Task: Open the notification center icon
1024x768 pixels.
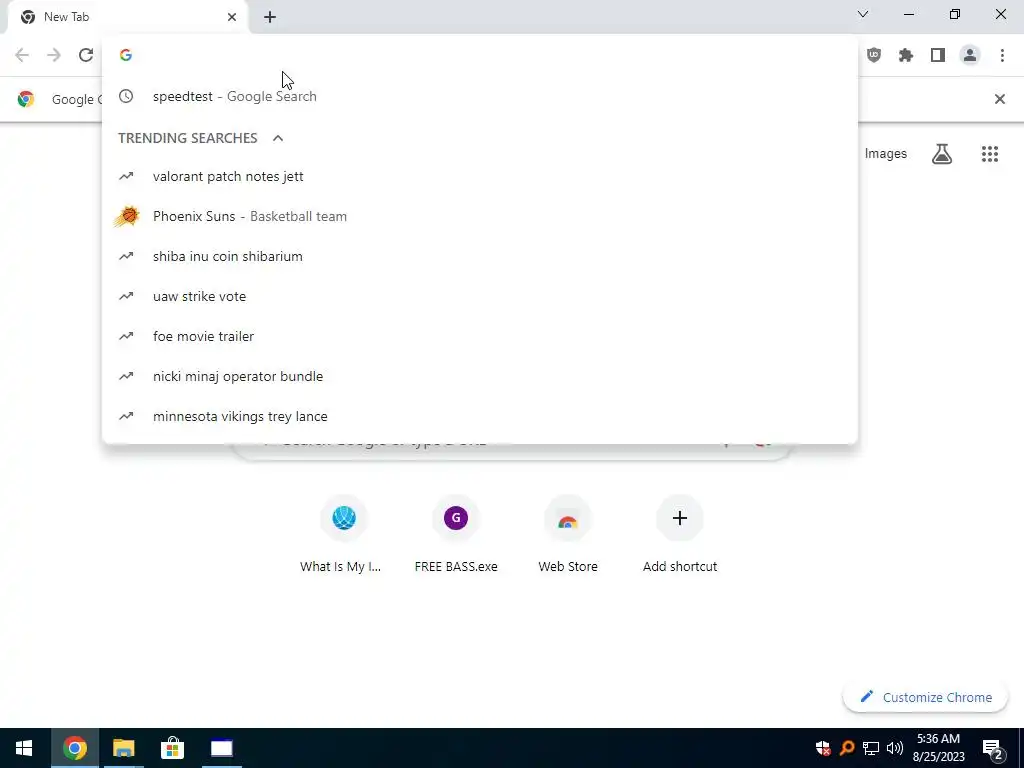Action: [992, 748]
